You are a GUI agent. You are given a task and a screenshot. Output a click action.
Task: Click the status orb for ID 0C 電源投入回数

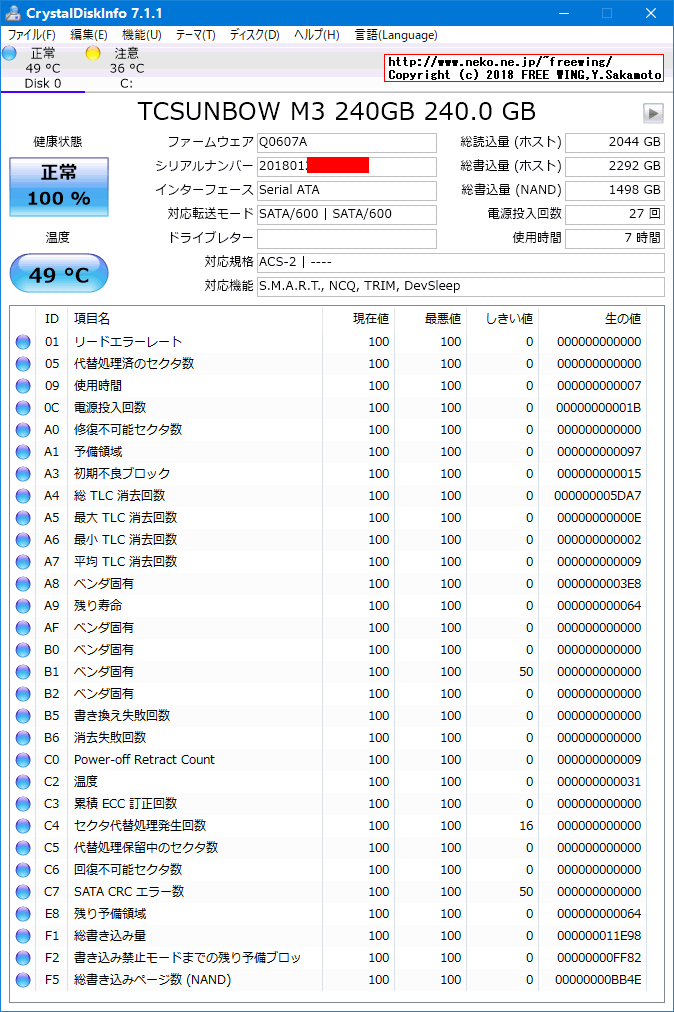click(23, 408)
